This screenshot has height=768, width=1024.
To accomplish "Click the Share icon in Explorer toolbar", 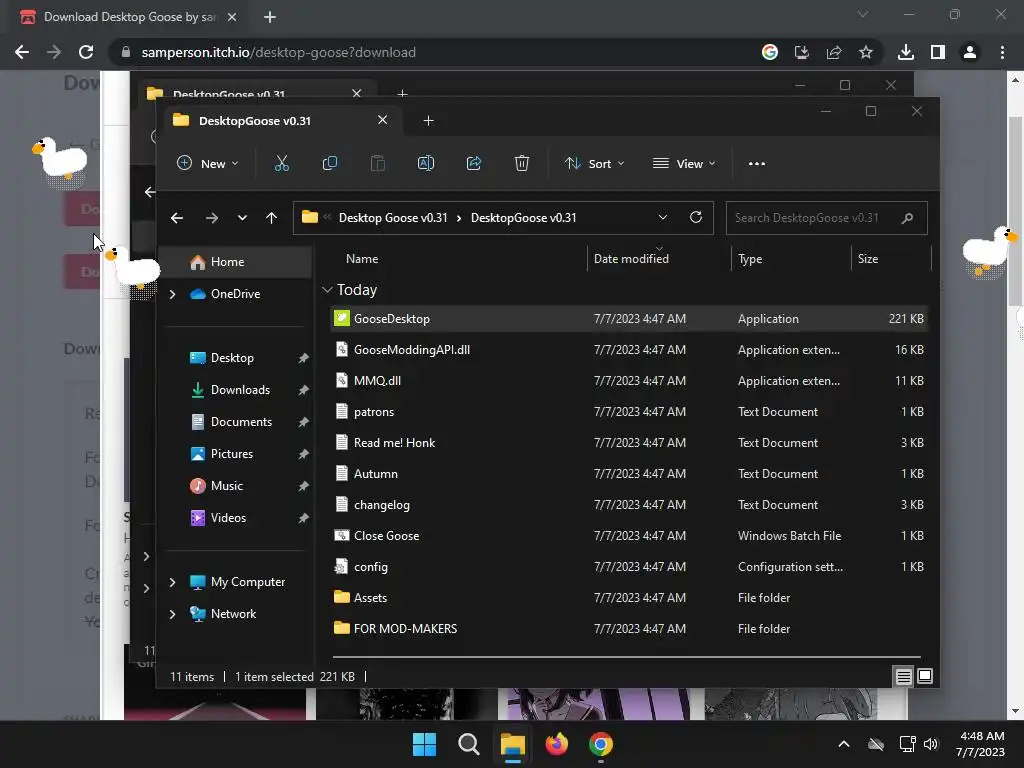I will point(473,163).
